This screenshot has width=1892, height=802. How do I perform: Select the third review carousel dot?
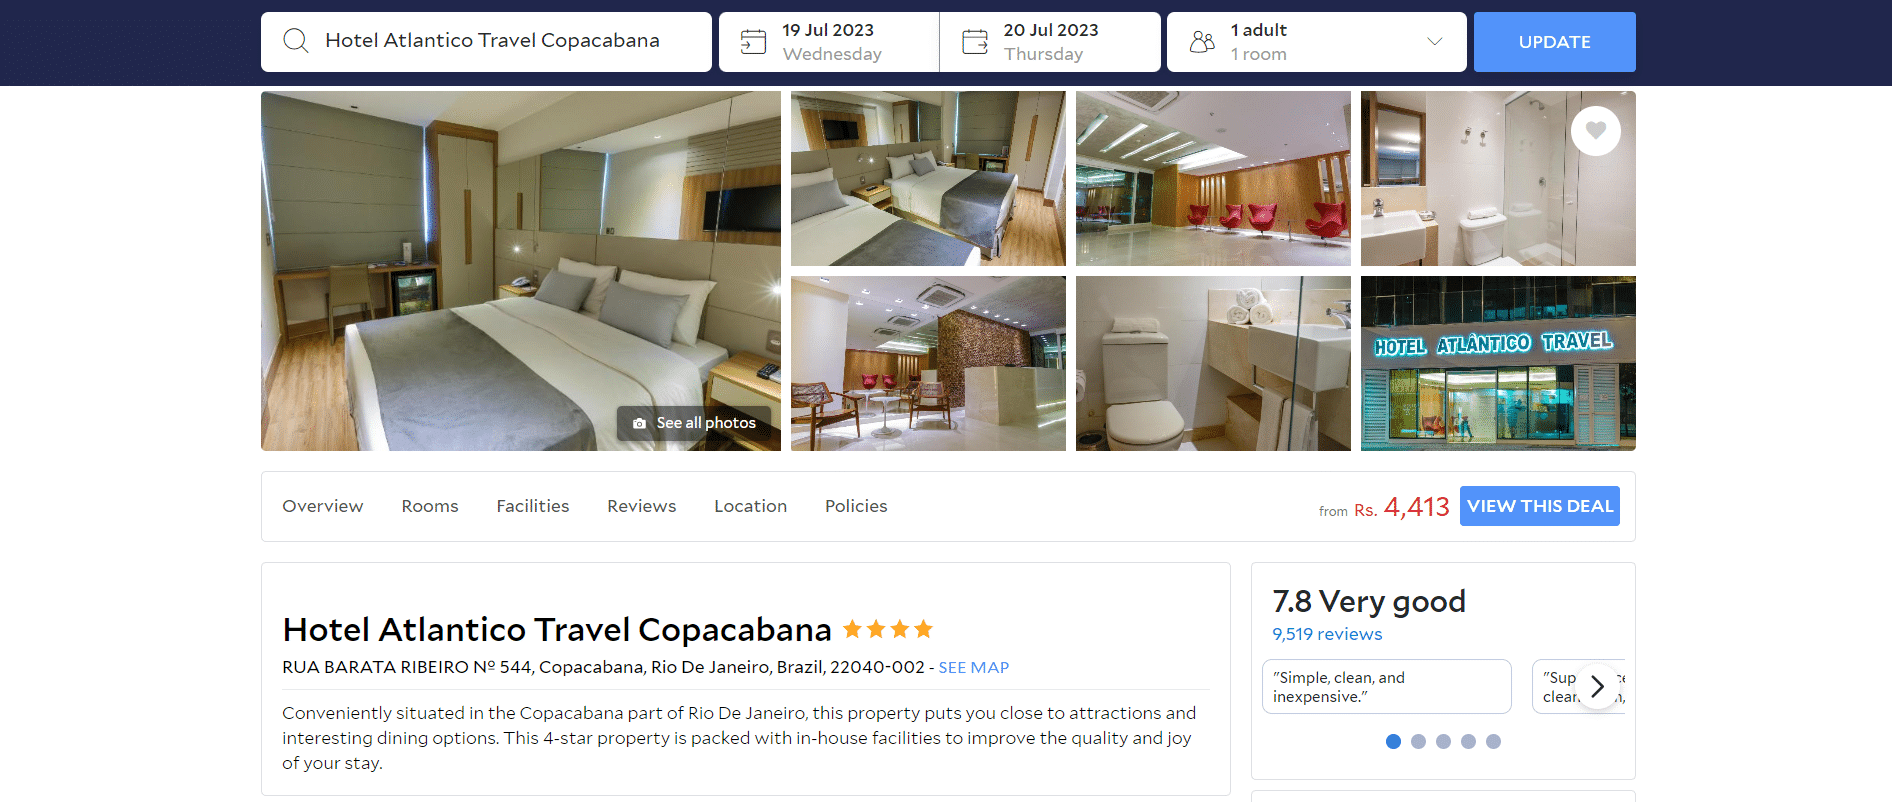(x=1443, y=741)
